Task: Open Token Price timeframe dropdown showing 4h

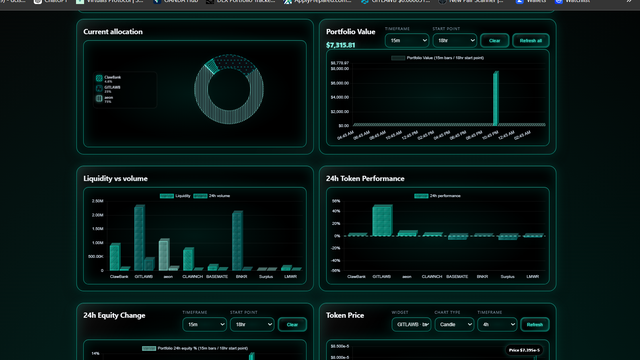Action: click(x=497, y=324)
